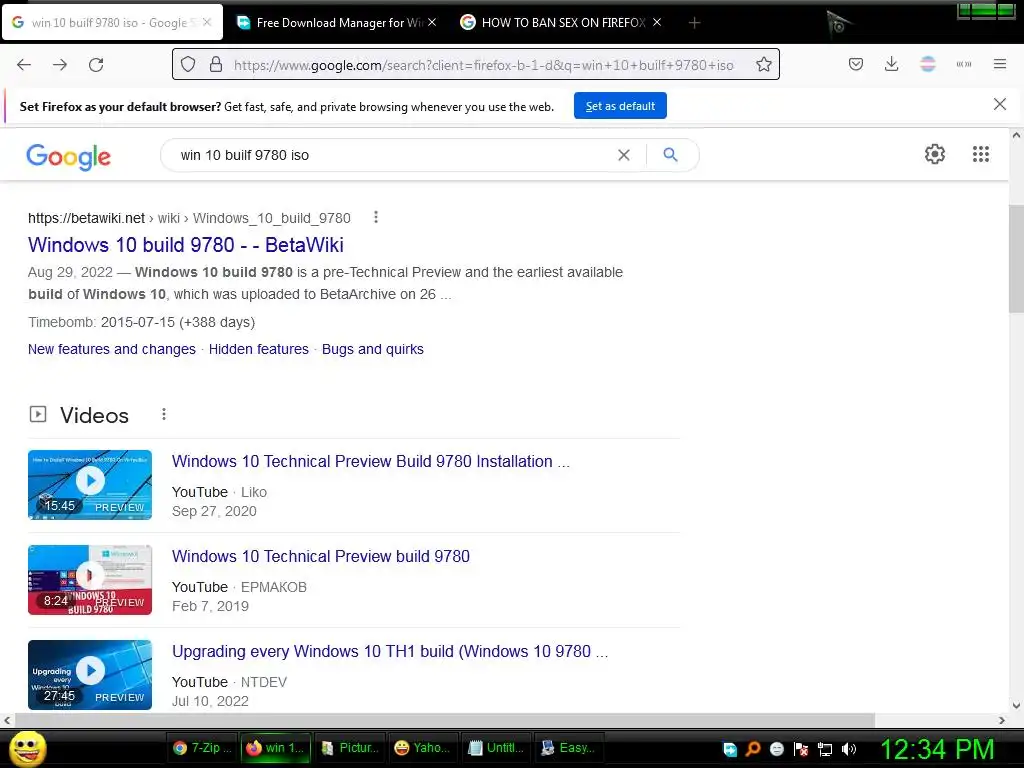Open Windows 10 build 9780 BetaWiki result
Image resolution: width=1024 pixels, height=768 pixels.
(185, 245)
